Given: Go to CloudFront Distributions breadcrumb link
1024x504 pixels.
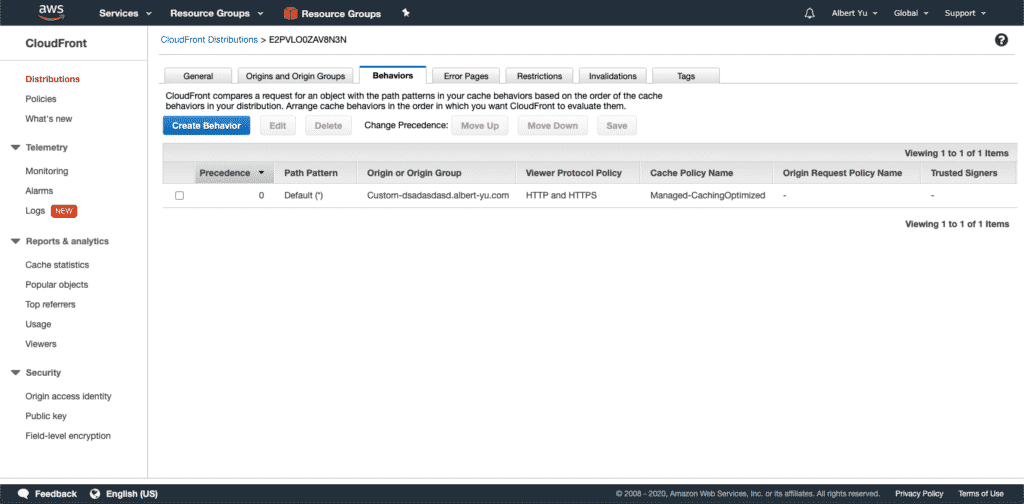Looking at the screenshot, I should point(209,40).
